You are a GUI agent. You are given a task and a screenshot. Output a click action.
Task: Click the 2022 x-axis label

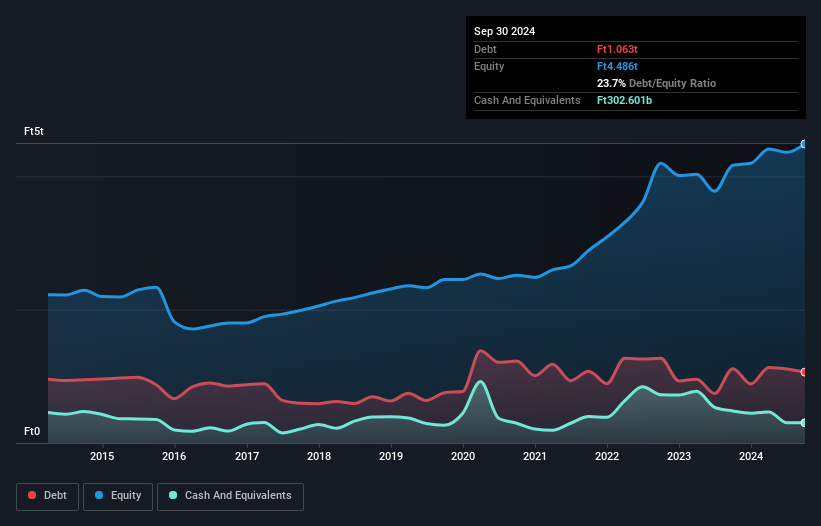tap(607, 456)
